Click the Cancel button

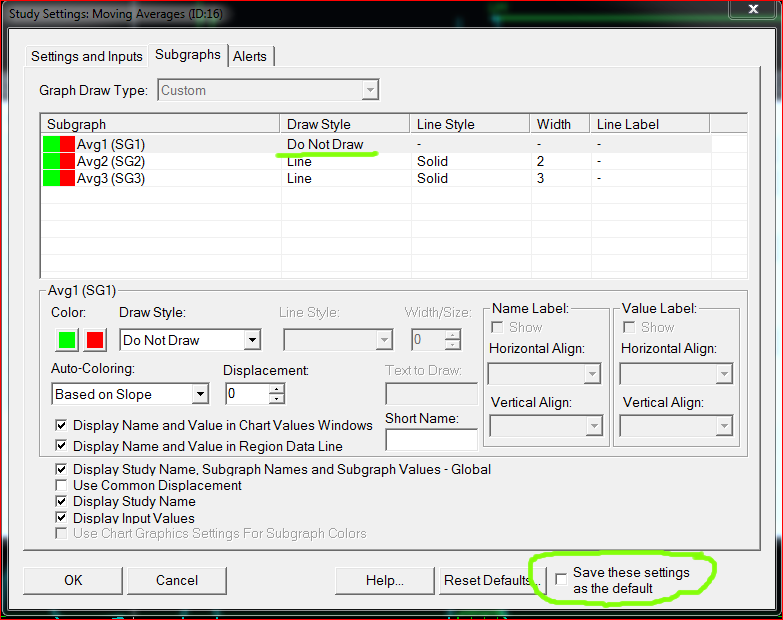click(177, 580)
